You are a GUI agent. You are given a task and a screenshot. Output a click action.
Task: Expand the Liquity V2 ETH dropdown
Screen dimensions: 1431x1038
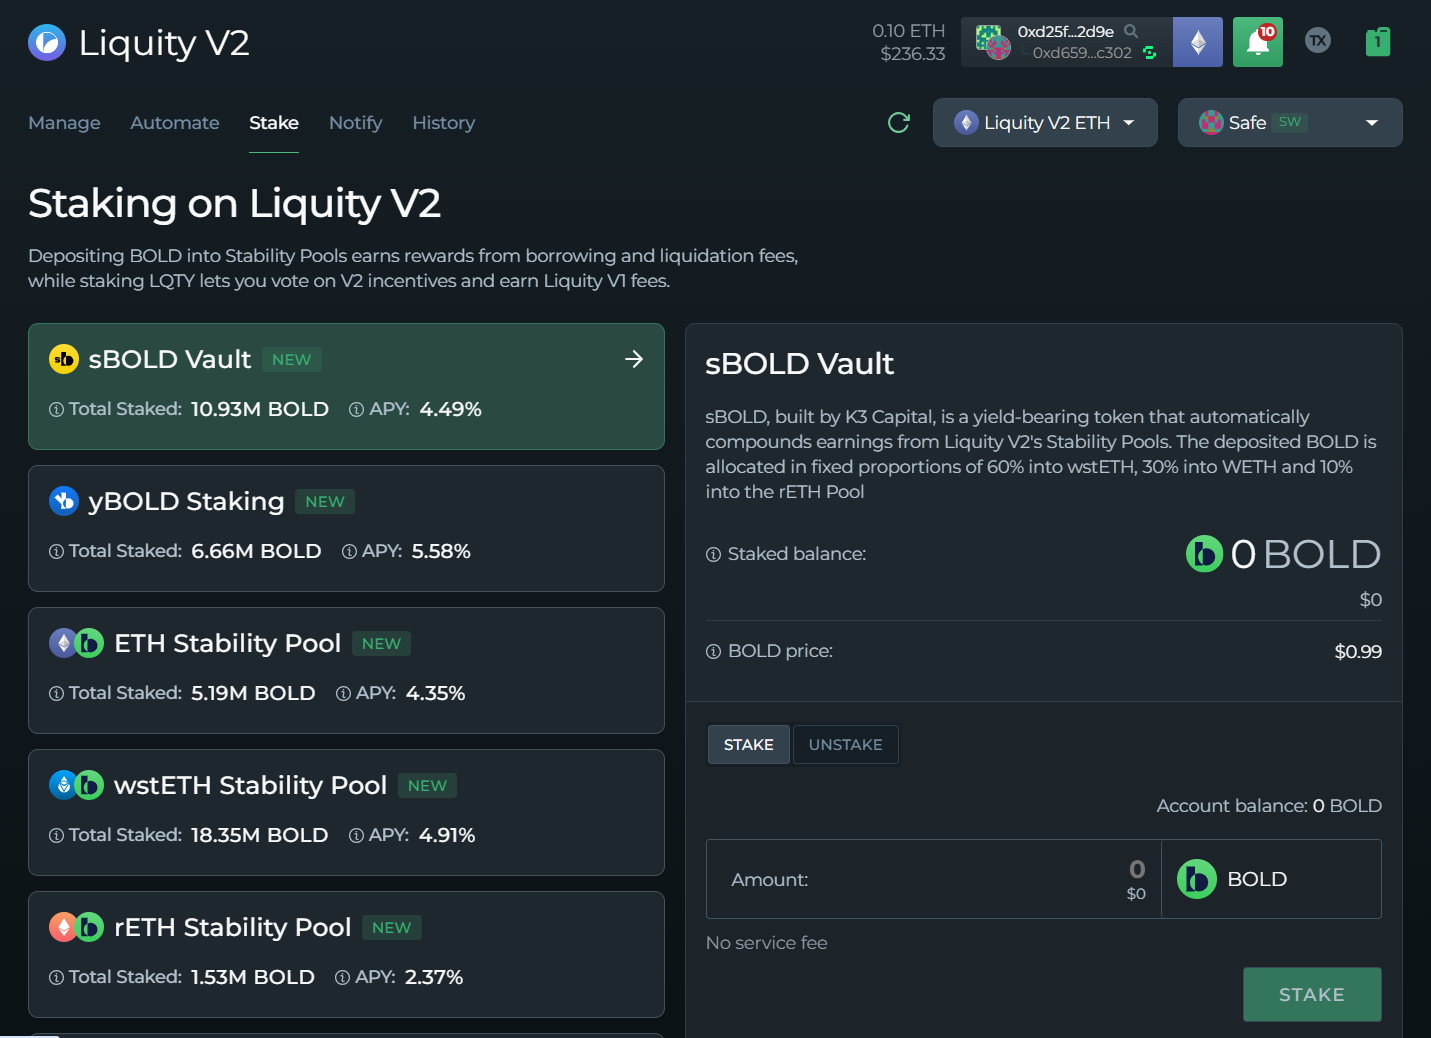pyautogui.click(x=1045, y=123)
